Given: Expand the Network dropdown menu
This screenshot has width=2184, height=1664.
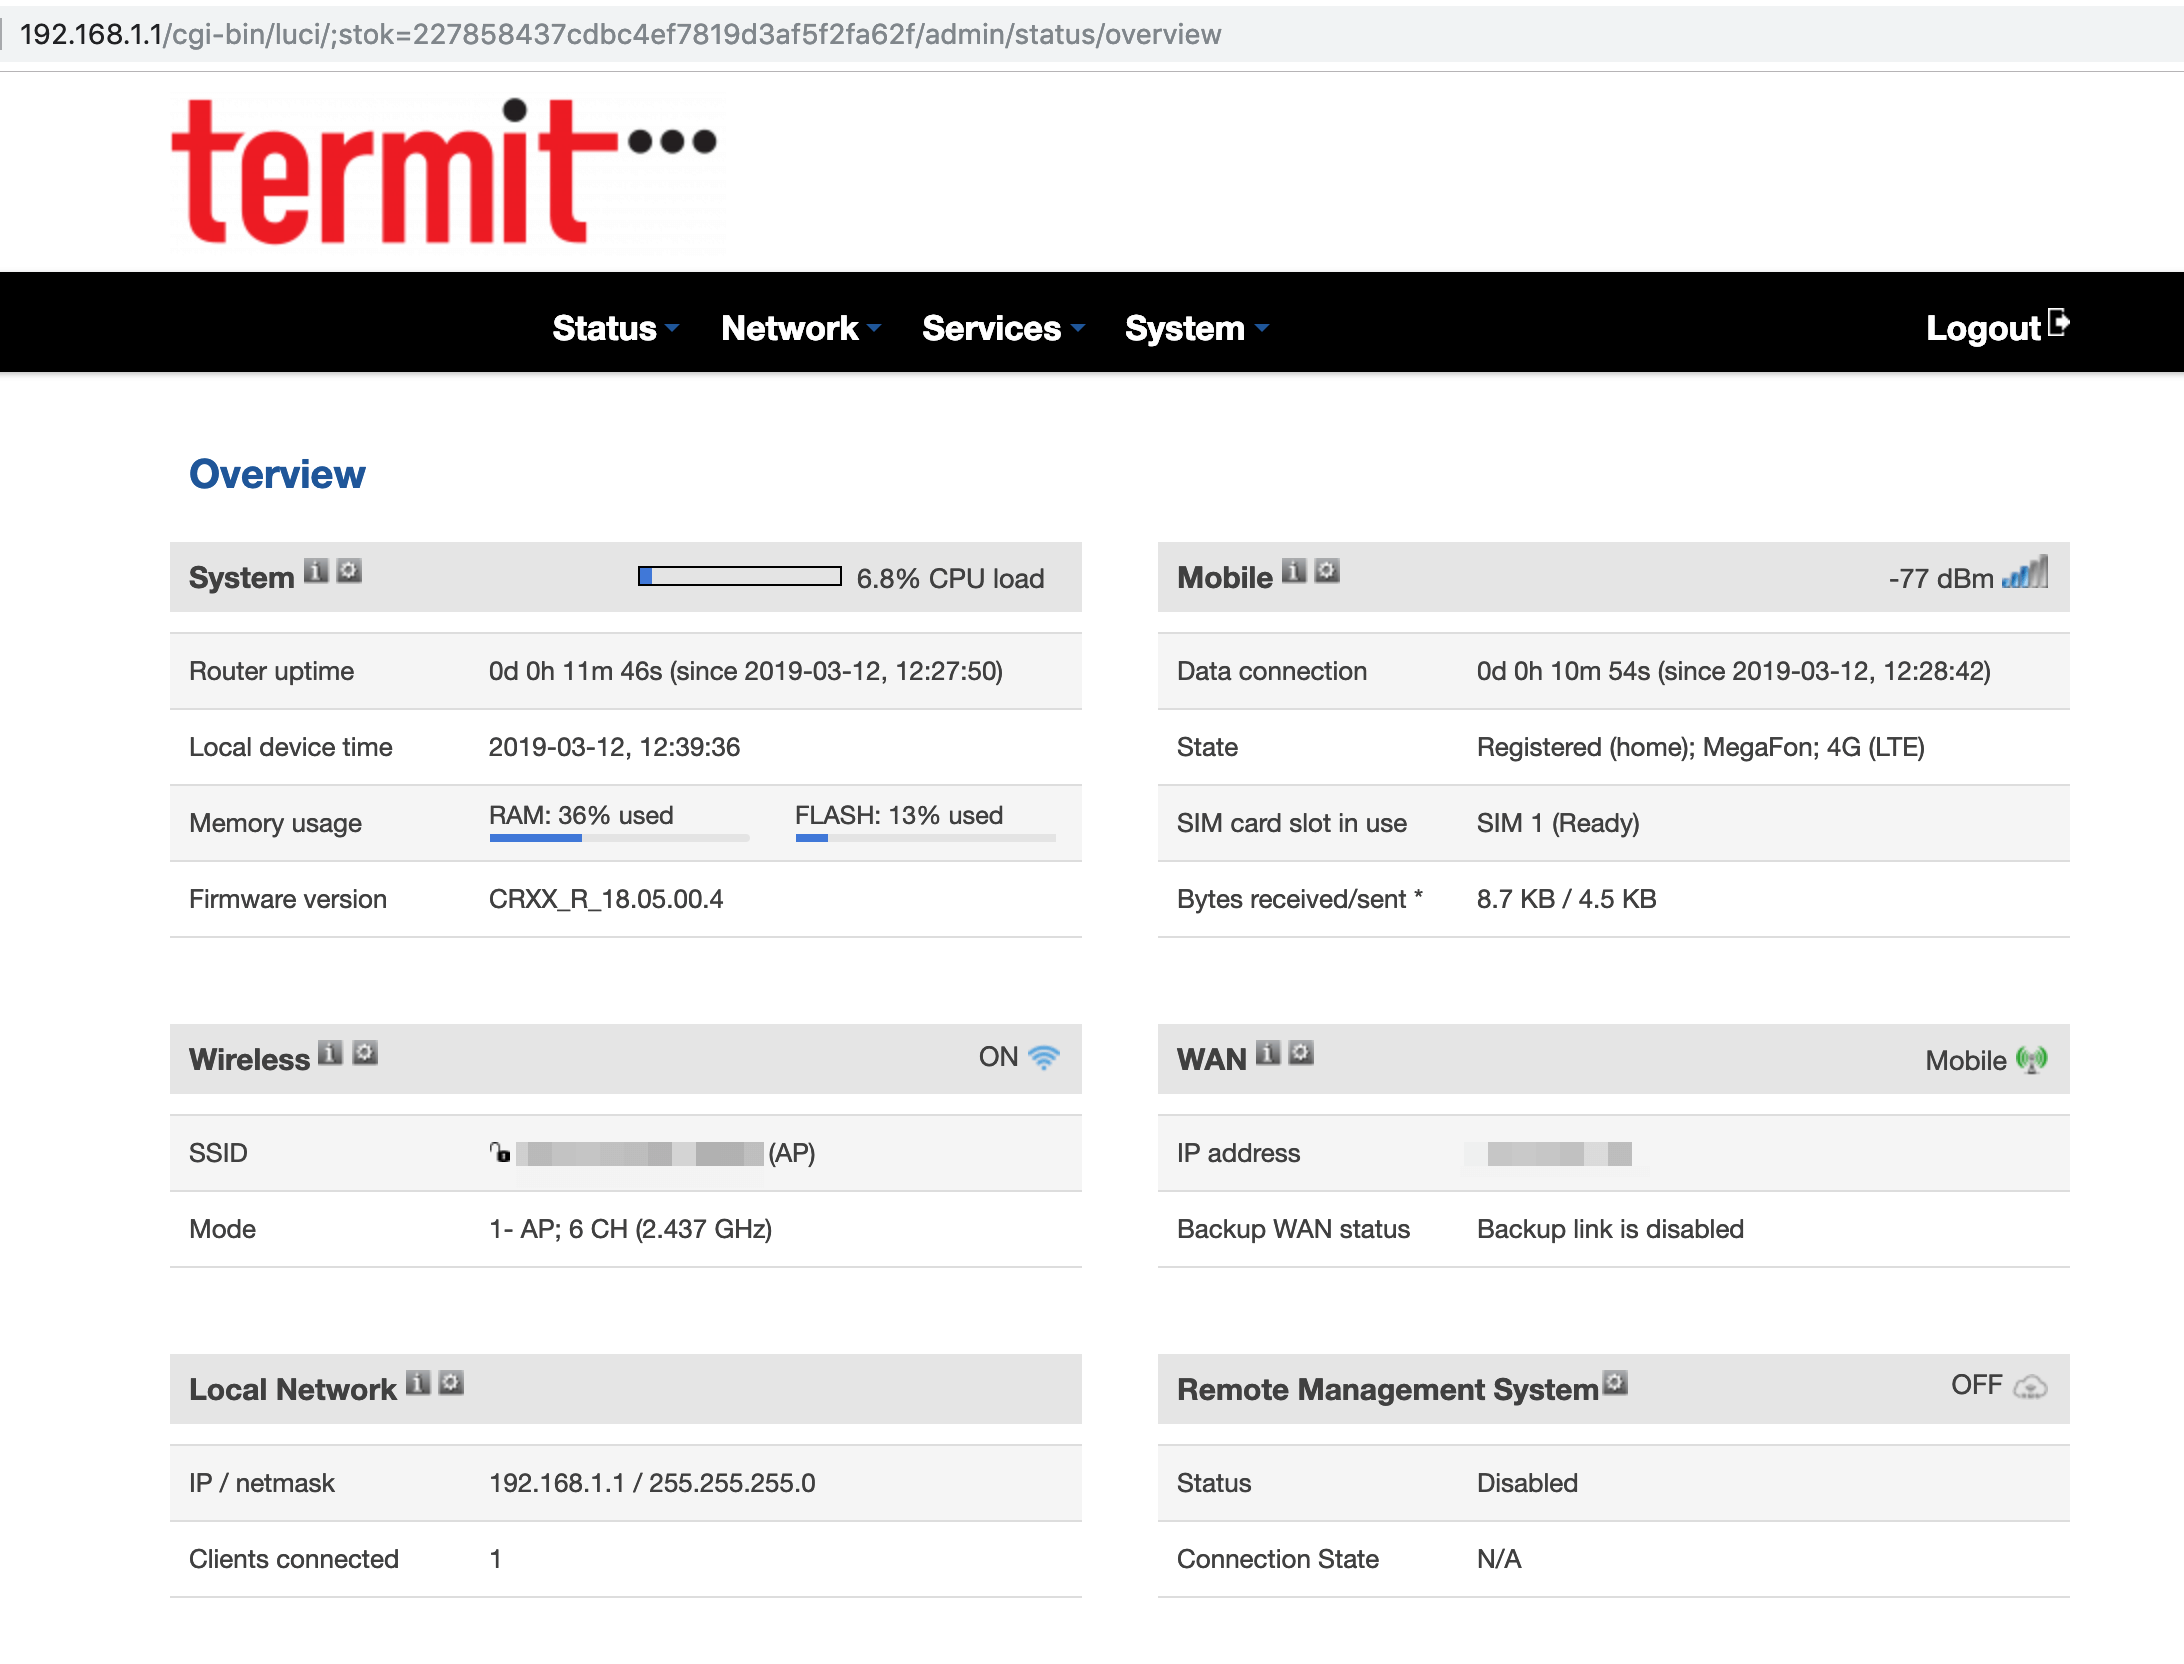Looking at the screenshot, I should [800, 328].
